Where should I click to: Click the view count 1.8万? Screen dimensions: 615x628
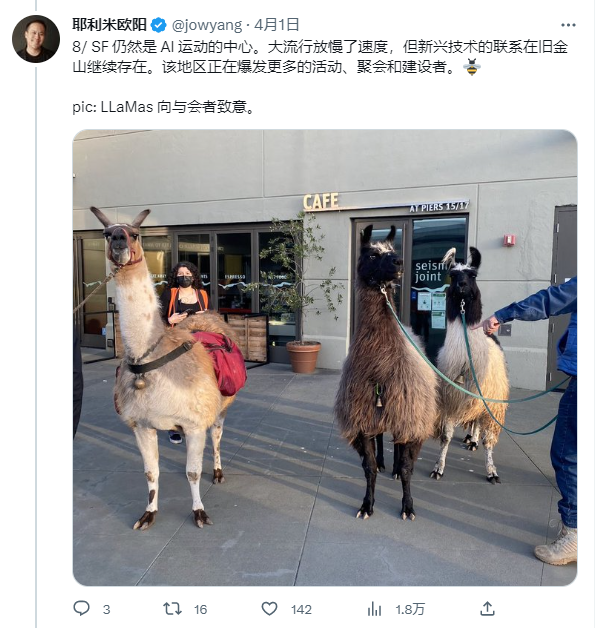click(x=410, y=610)
